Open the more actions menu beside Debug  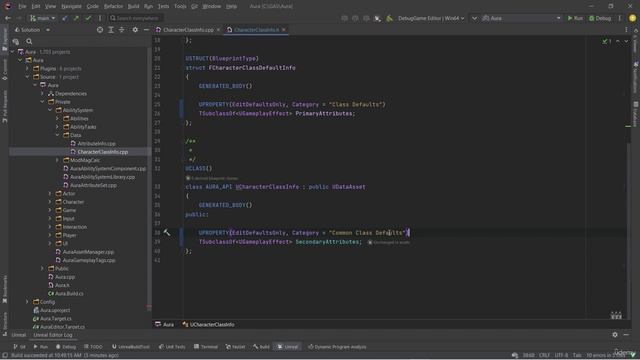coord(620,18)
